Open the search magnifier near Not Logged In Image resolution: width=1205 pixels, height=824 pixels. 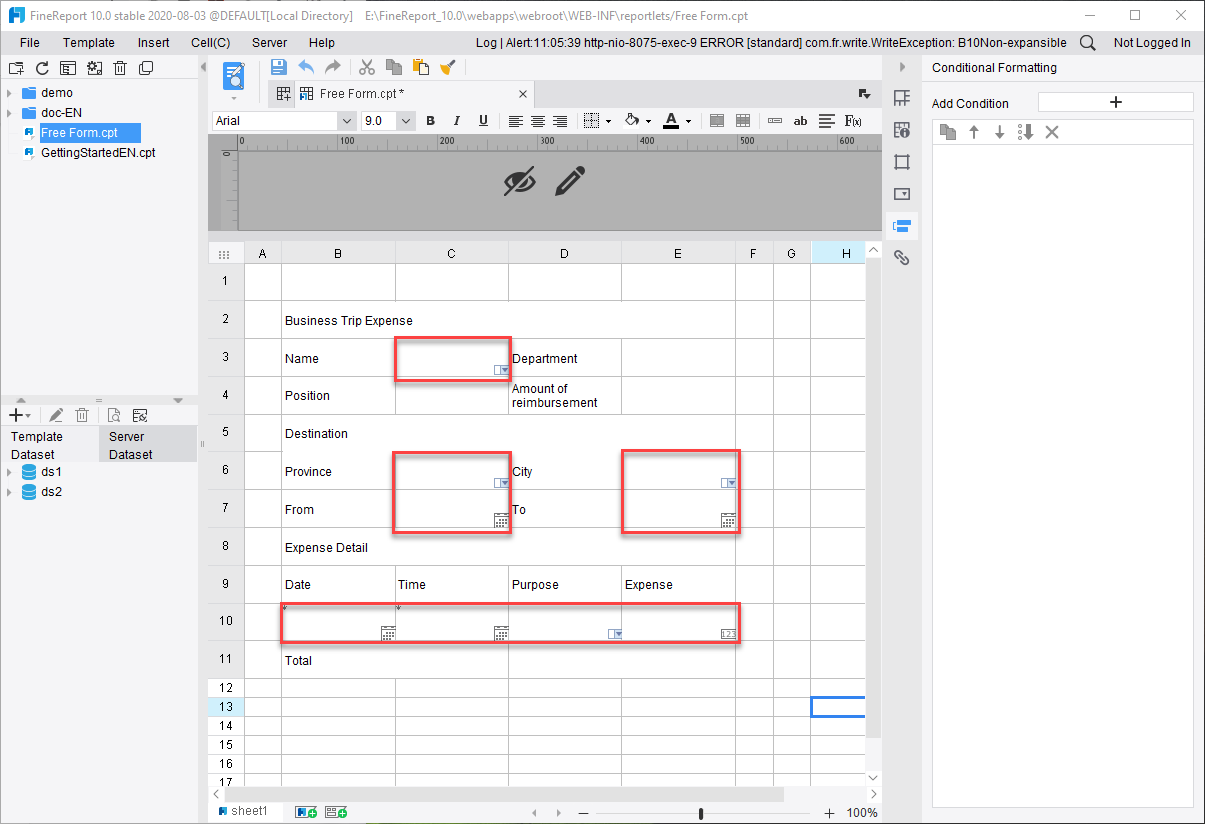1087,43
